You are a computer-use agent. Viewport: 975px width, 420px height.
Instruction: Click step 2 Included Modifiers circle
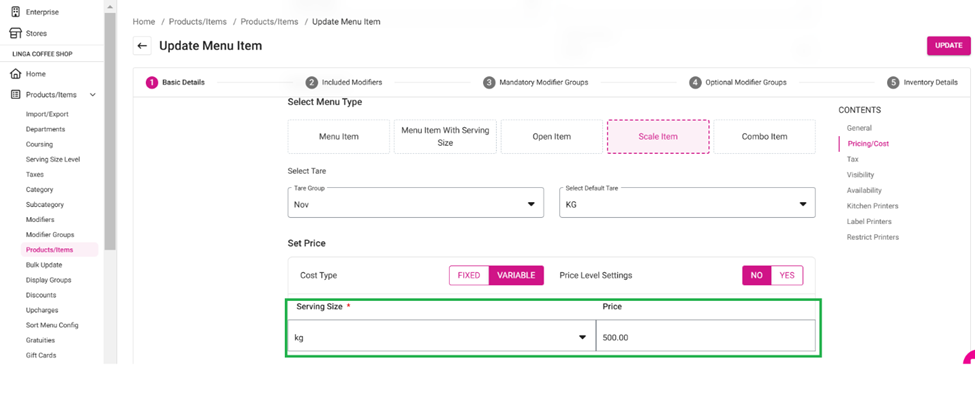(x=312, y=83)
